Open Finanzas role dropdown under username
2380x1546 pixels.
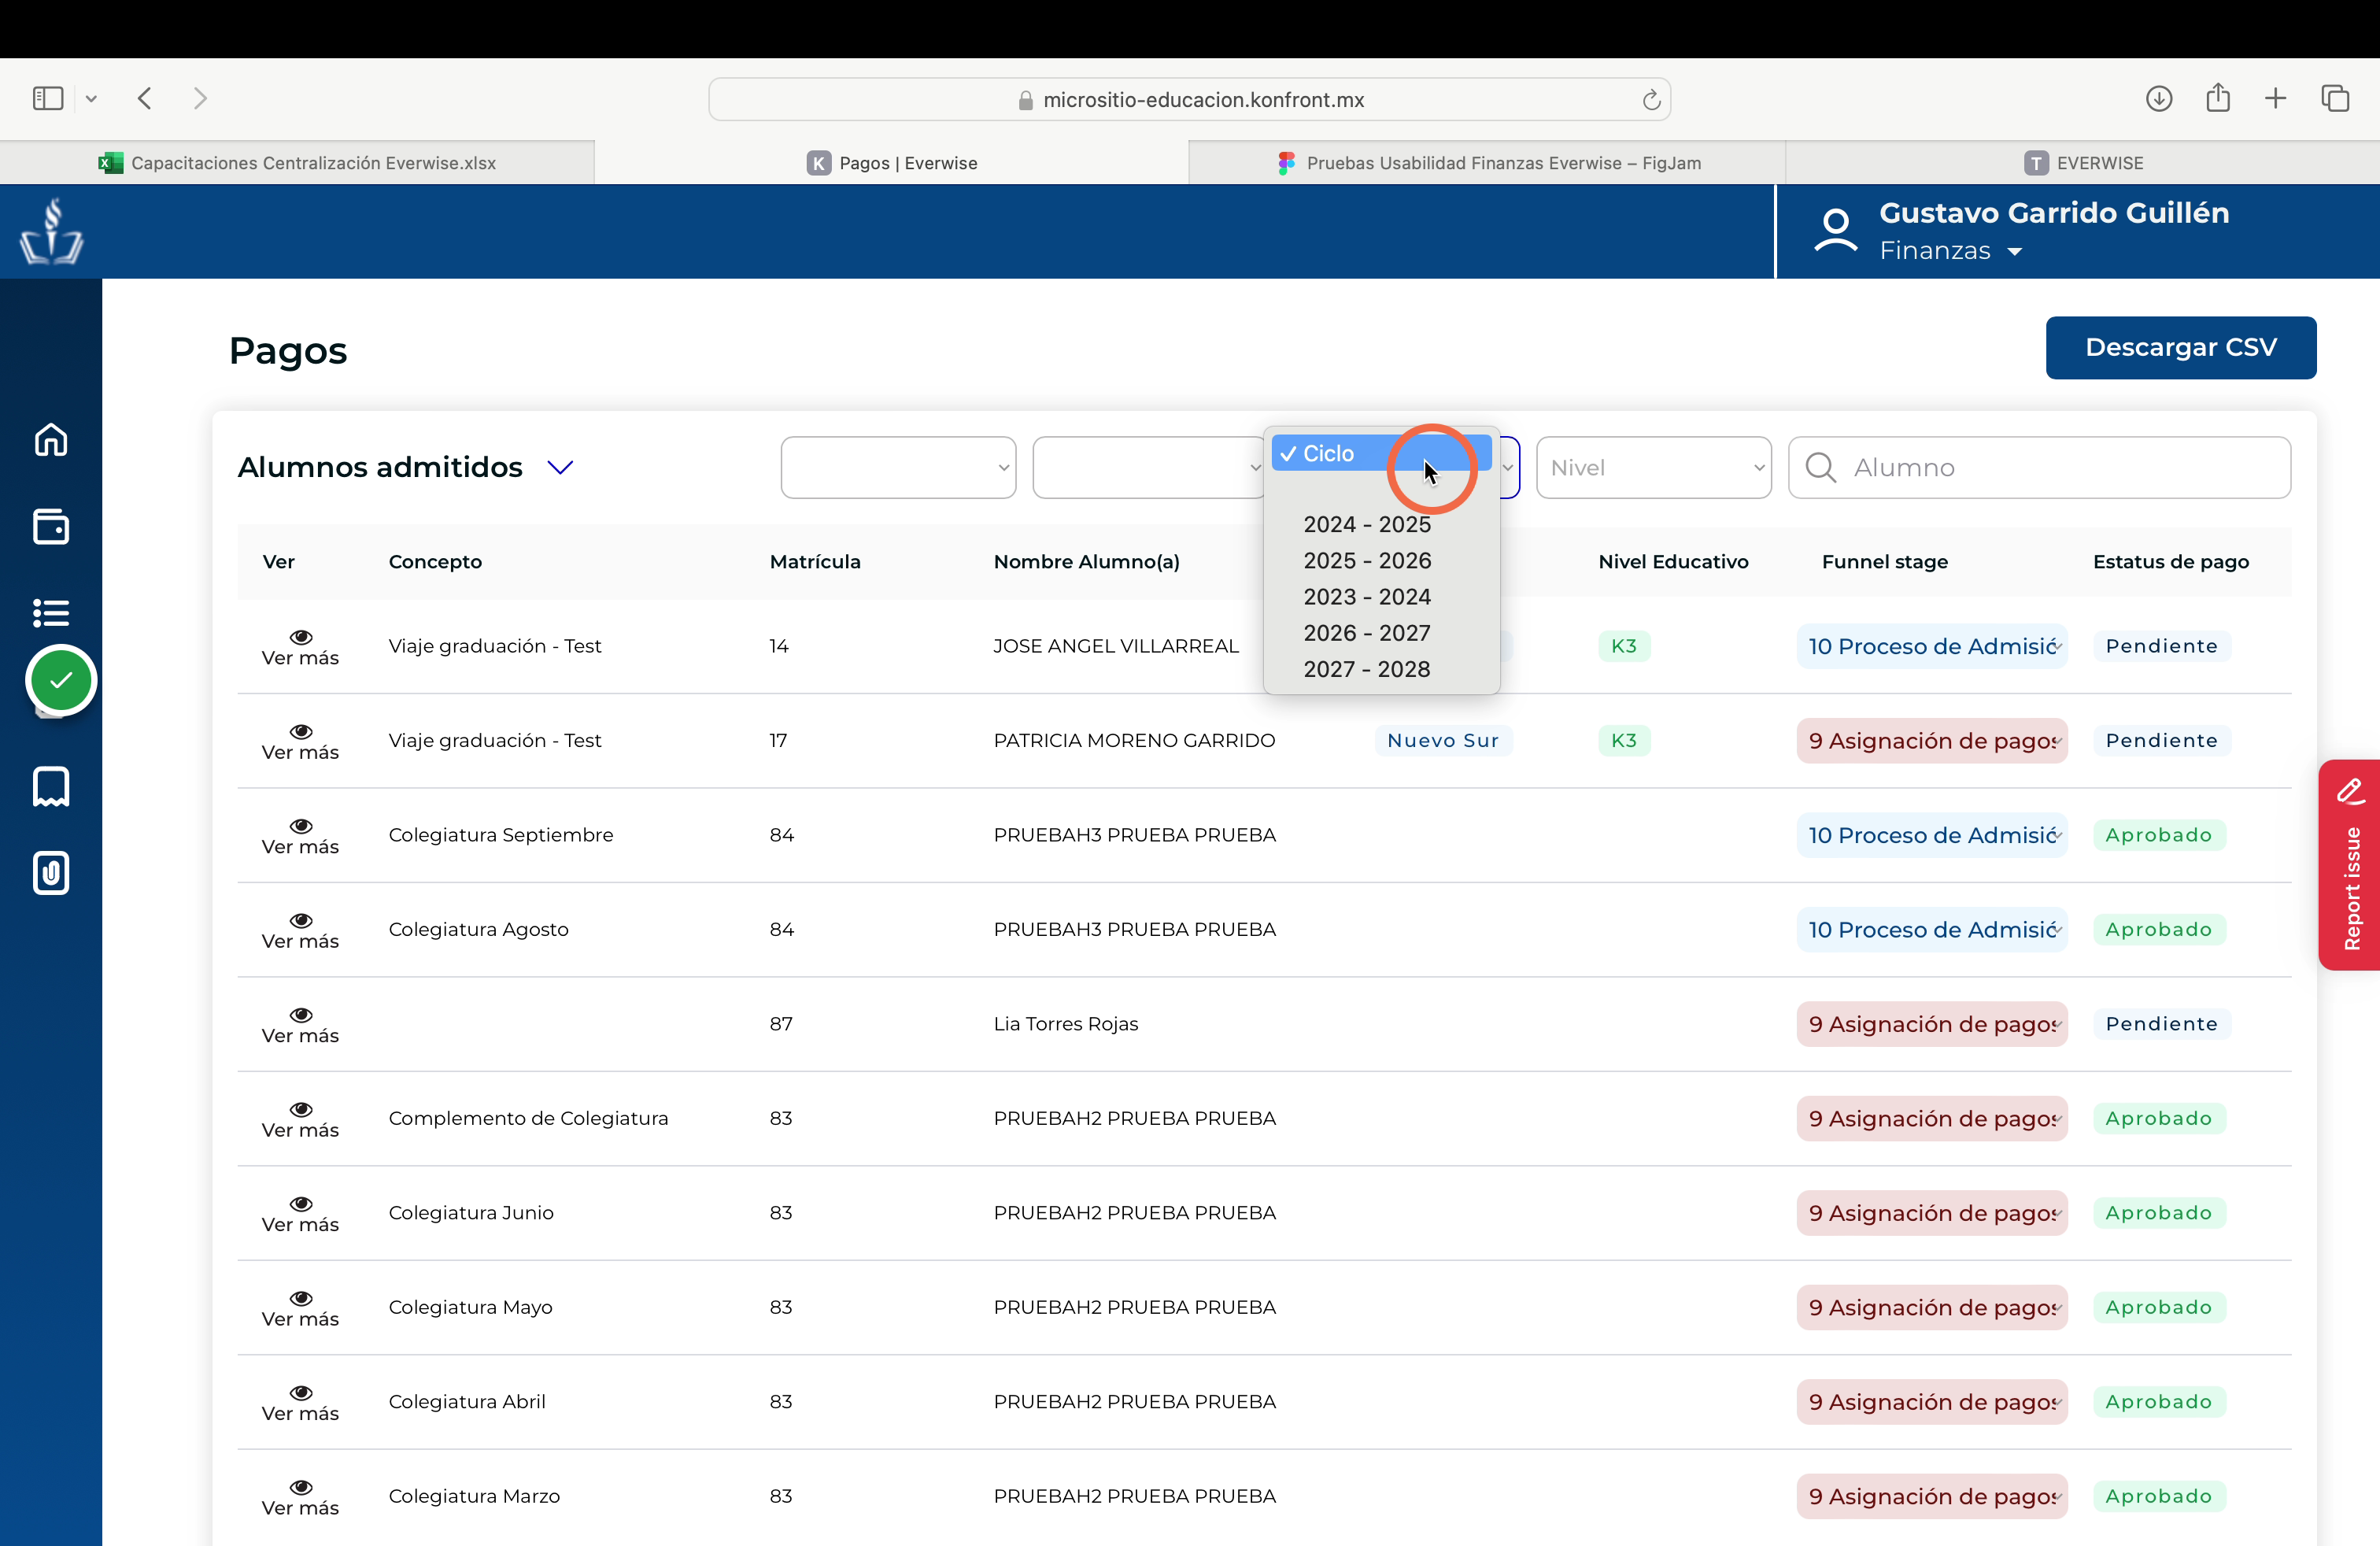[x=1950, y=251]
